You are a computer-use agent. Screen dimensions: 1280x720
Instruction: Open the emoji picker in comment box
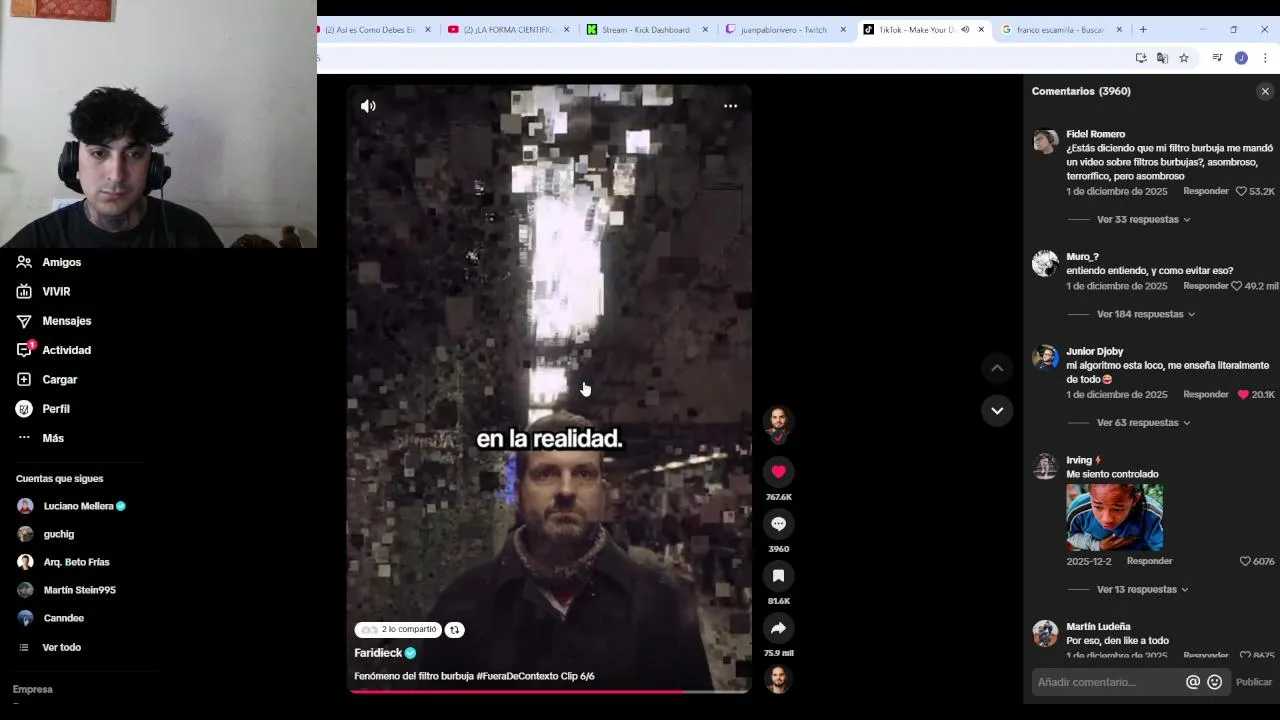[1215, 682]
